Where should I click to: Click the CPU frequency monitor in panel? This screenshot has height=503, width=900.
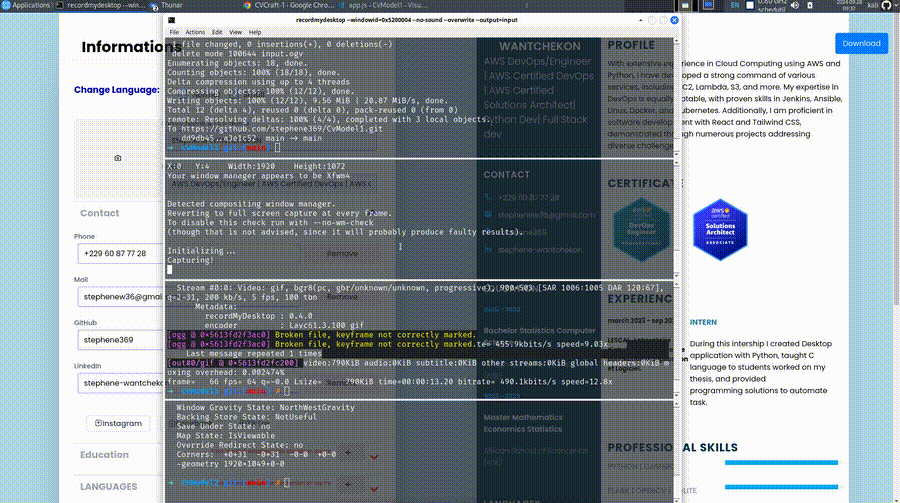(772, 5)
